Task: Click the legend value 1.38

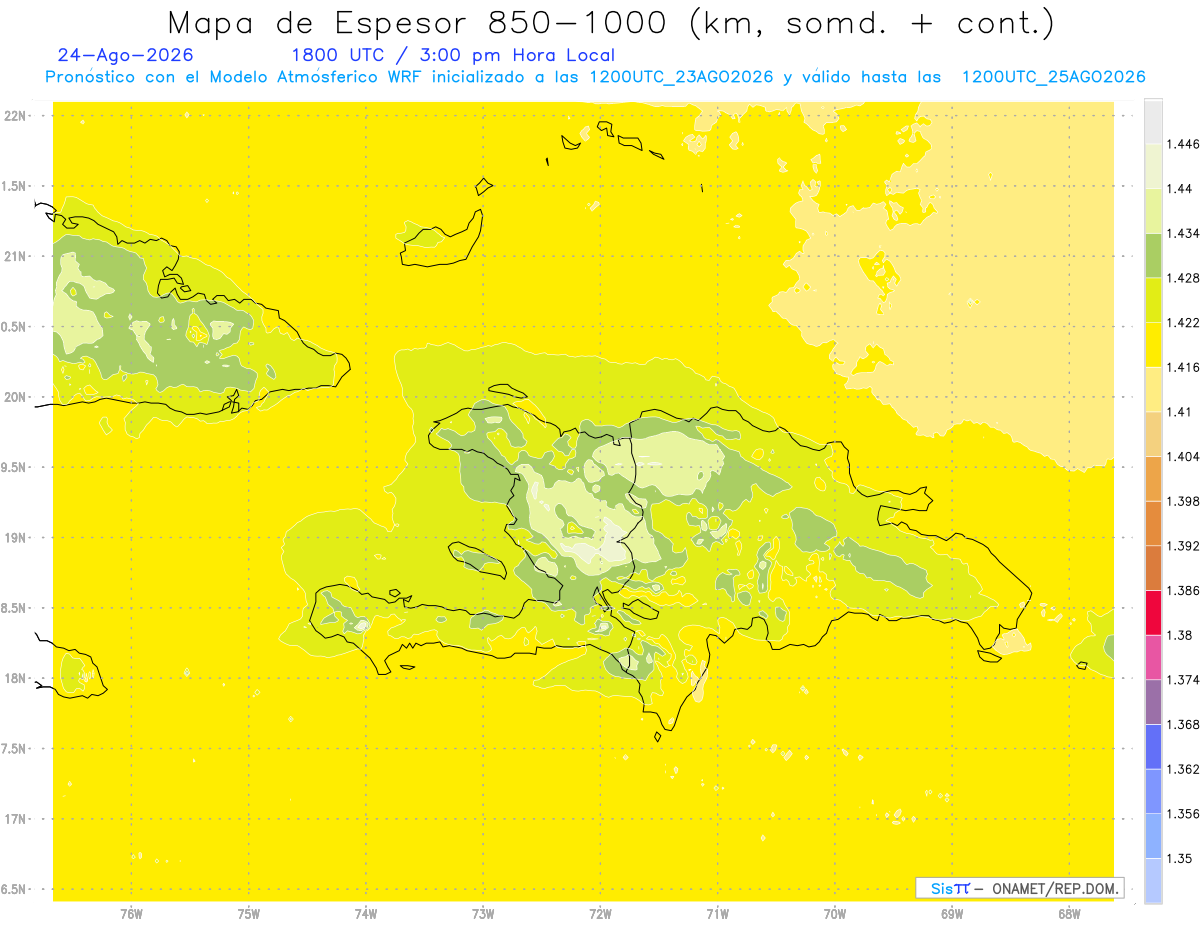Action: (1181, 635)
